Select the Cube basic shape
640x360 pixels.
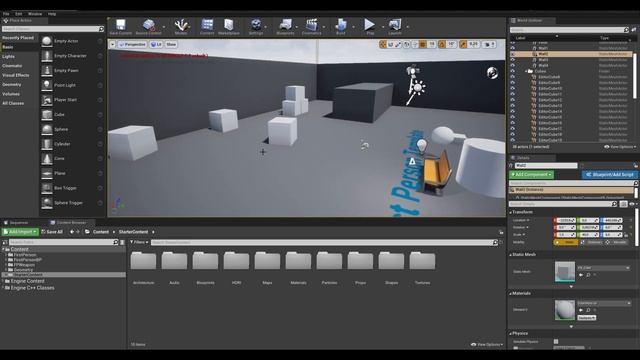[71, 115]
